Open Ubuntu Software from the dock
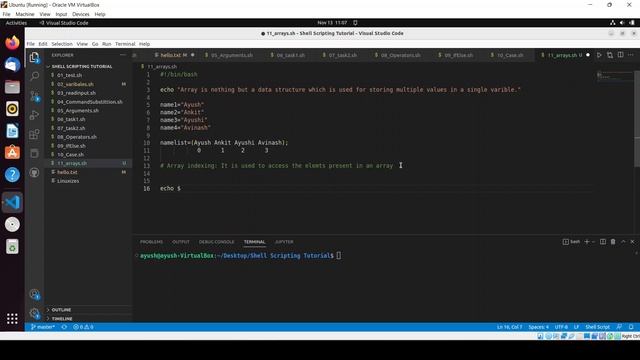The image size is (640, 360). point(12,153)
